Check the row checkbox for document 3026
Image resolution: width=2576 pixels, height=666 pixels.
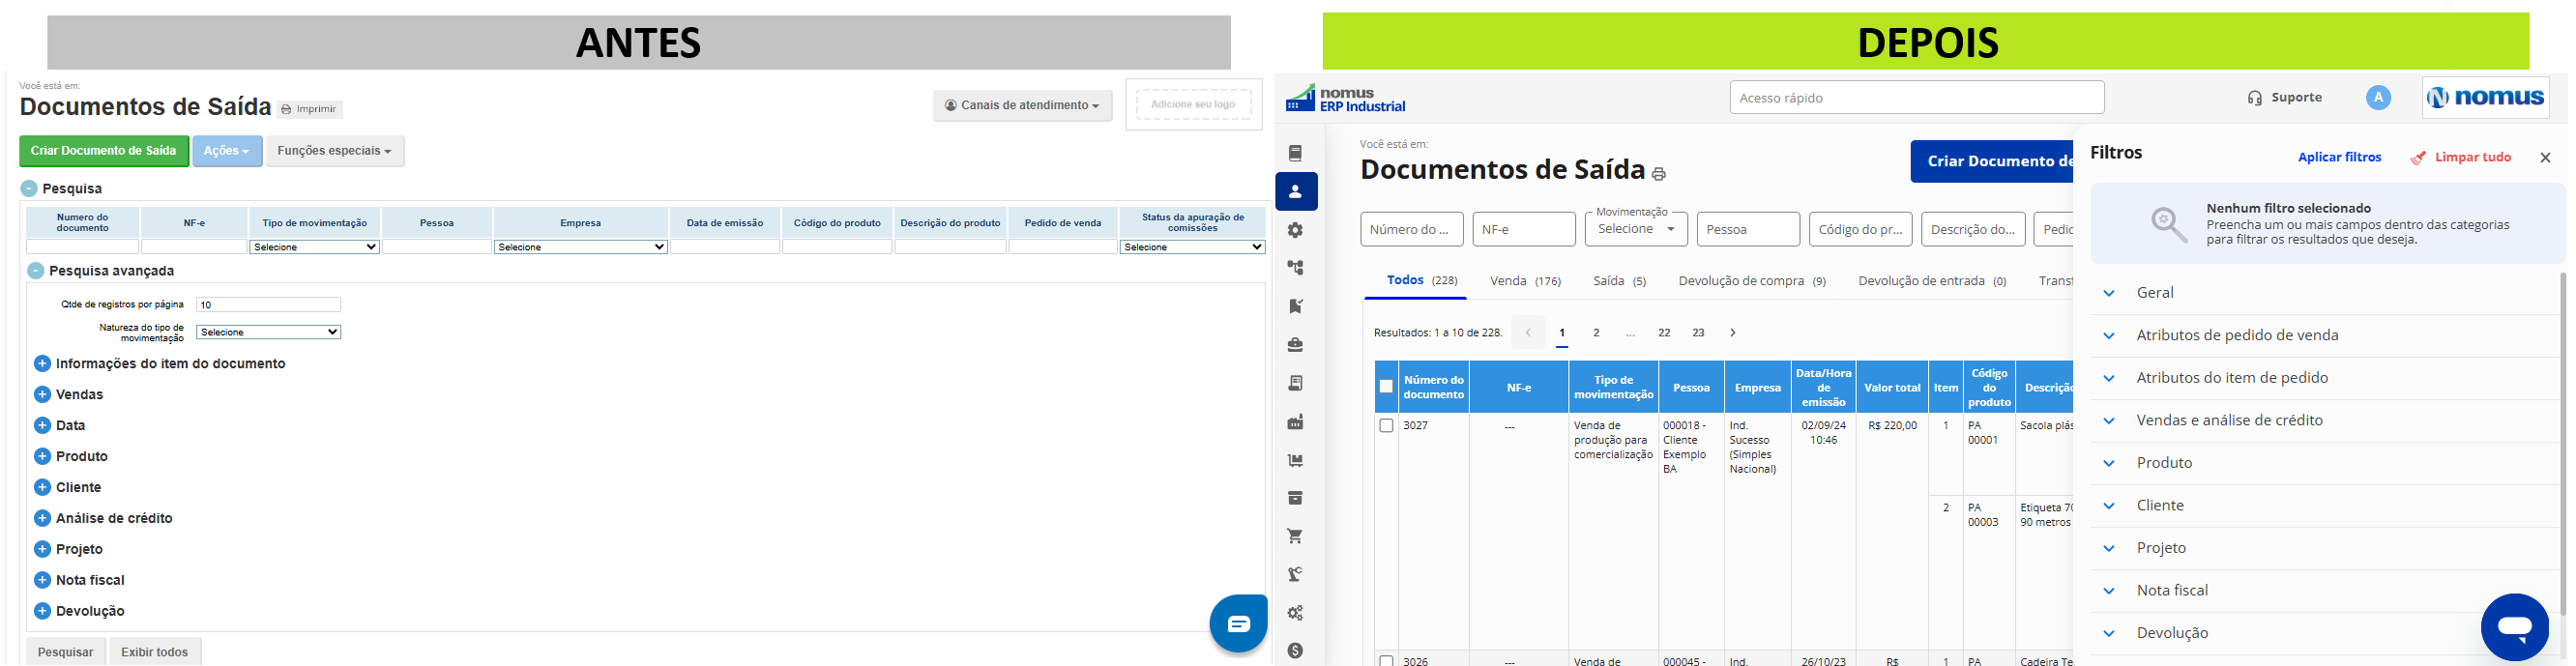tap(1386, 661)
